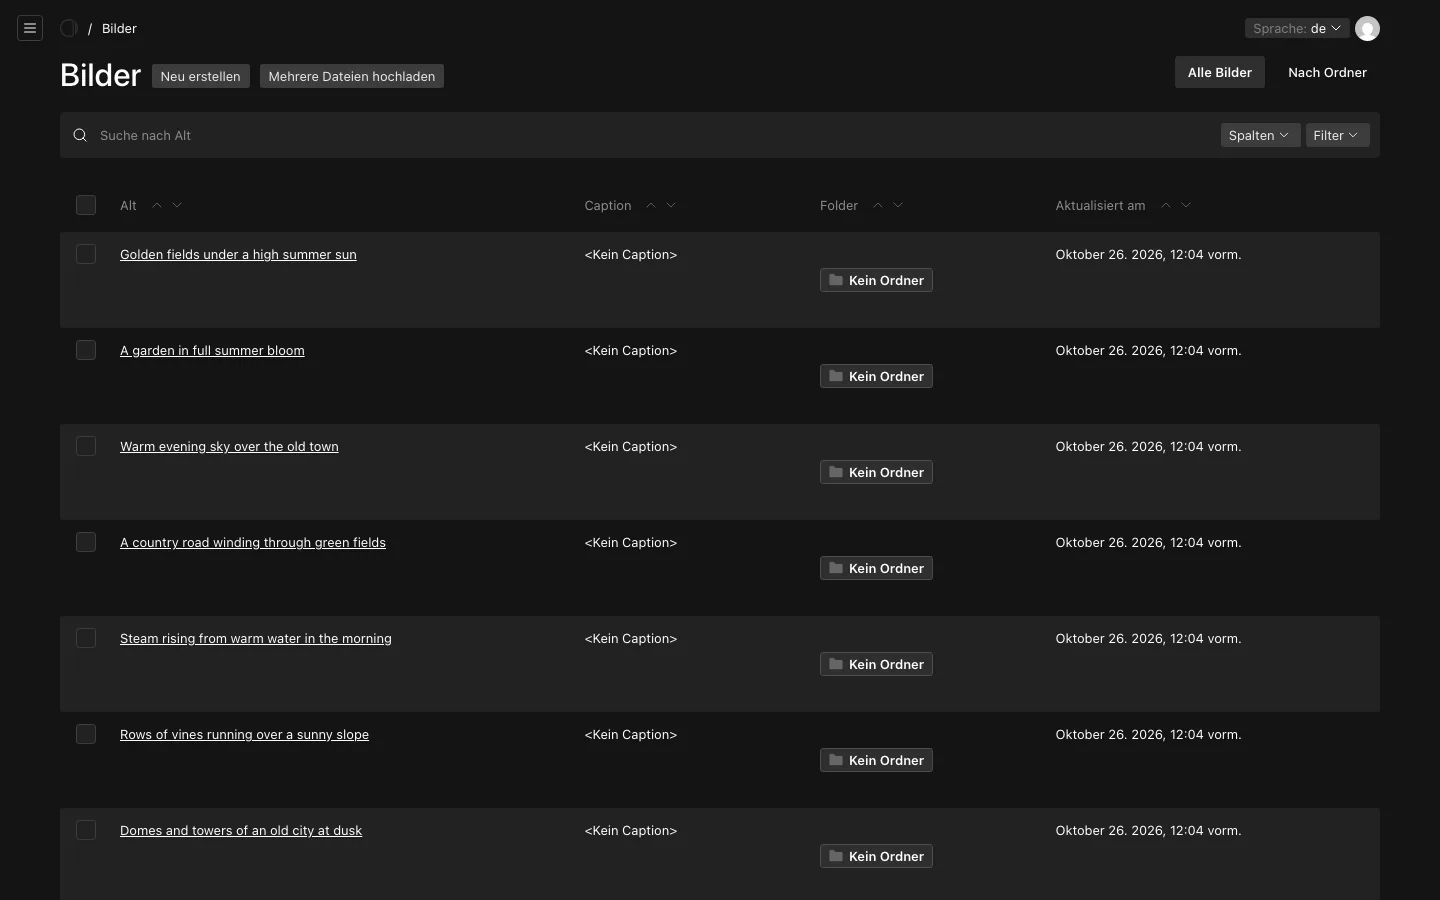
Task: Click Kein Ordner badge in Domes and towers row
Action: tap(876, 856)
